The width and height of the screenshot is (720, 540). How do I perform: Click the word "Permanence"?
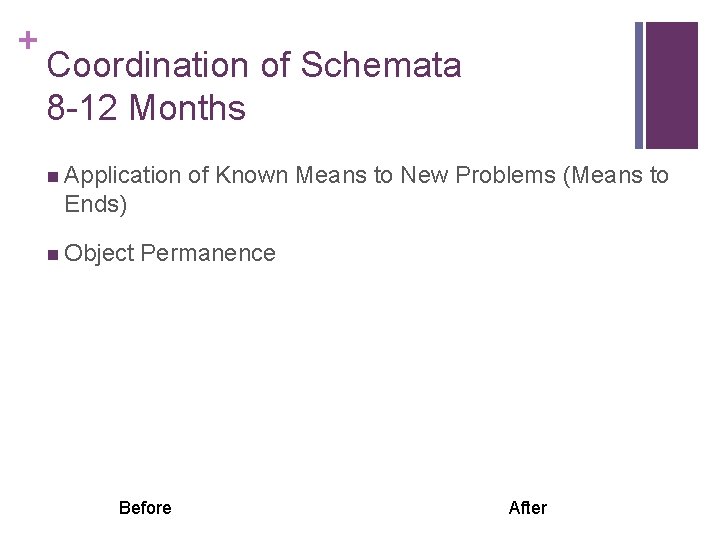coord(208,254)
